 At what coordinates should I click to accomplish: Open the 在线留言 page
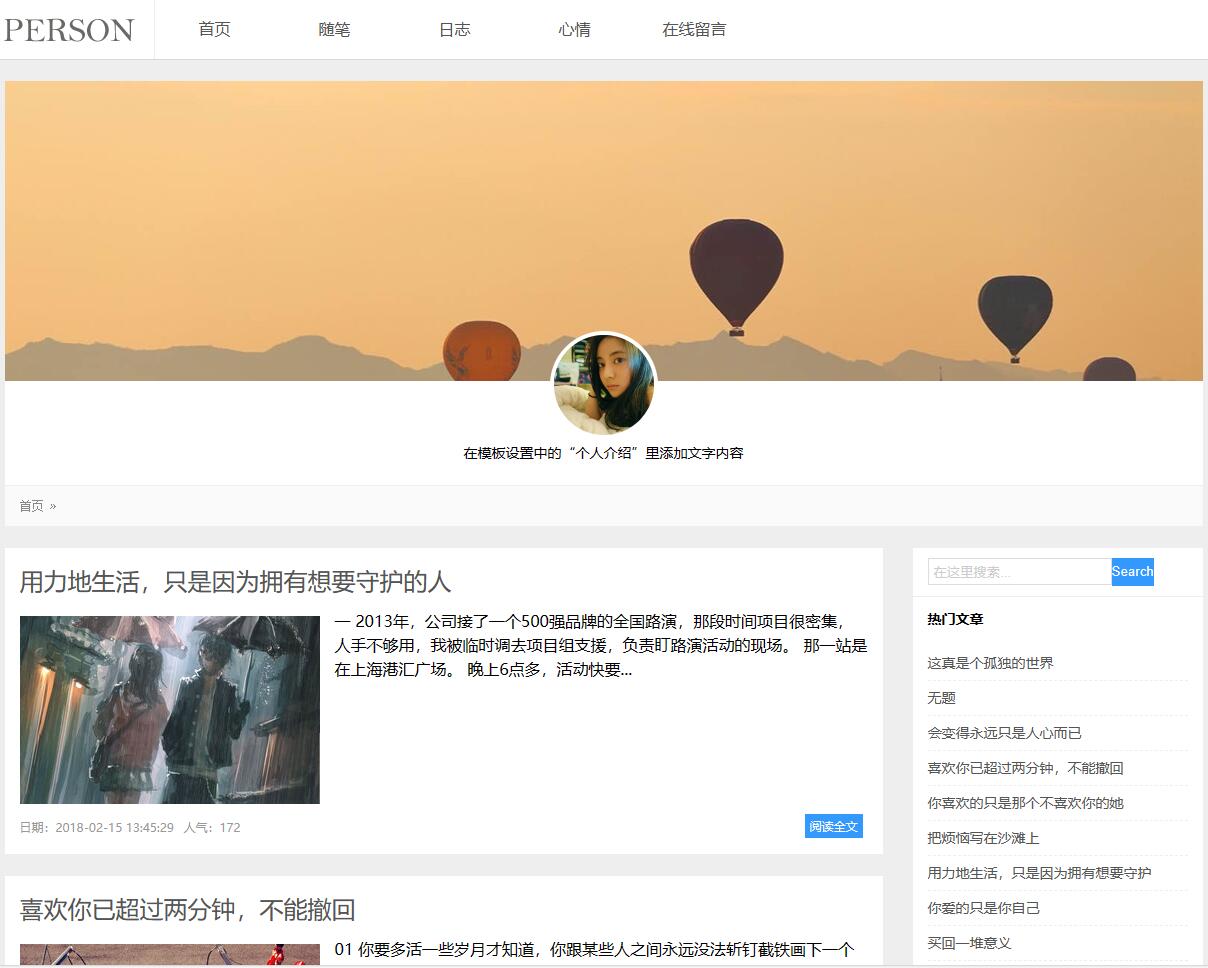coord(694,30)
